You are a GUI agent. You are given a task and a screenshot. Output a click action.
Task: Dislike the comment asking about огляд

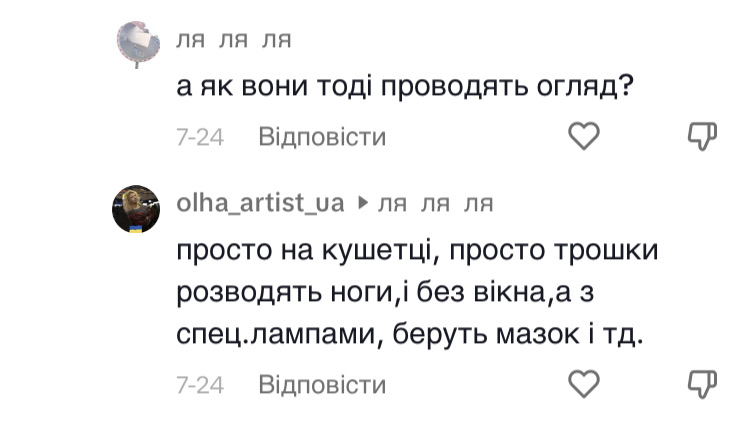pos(703,136)
